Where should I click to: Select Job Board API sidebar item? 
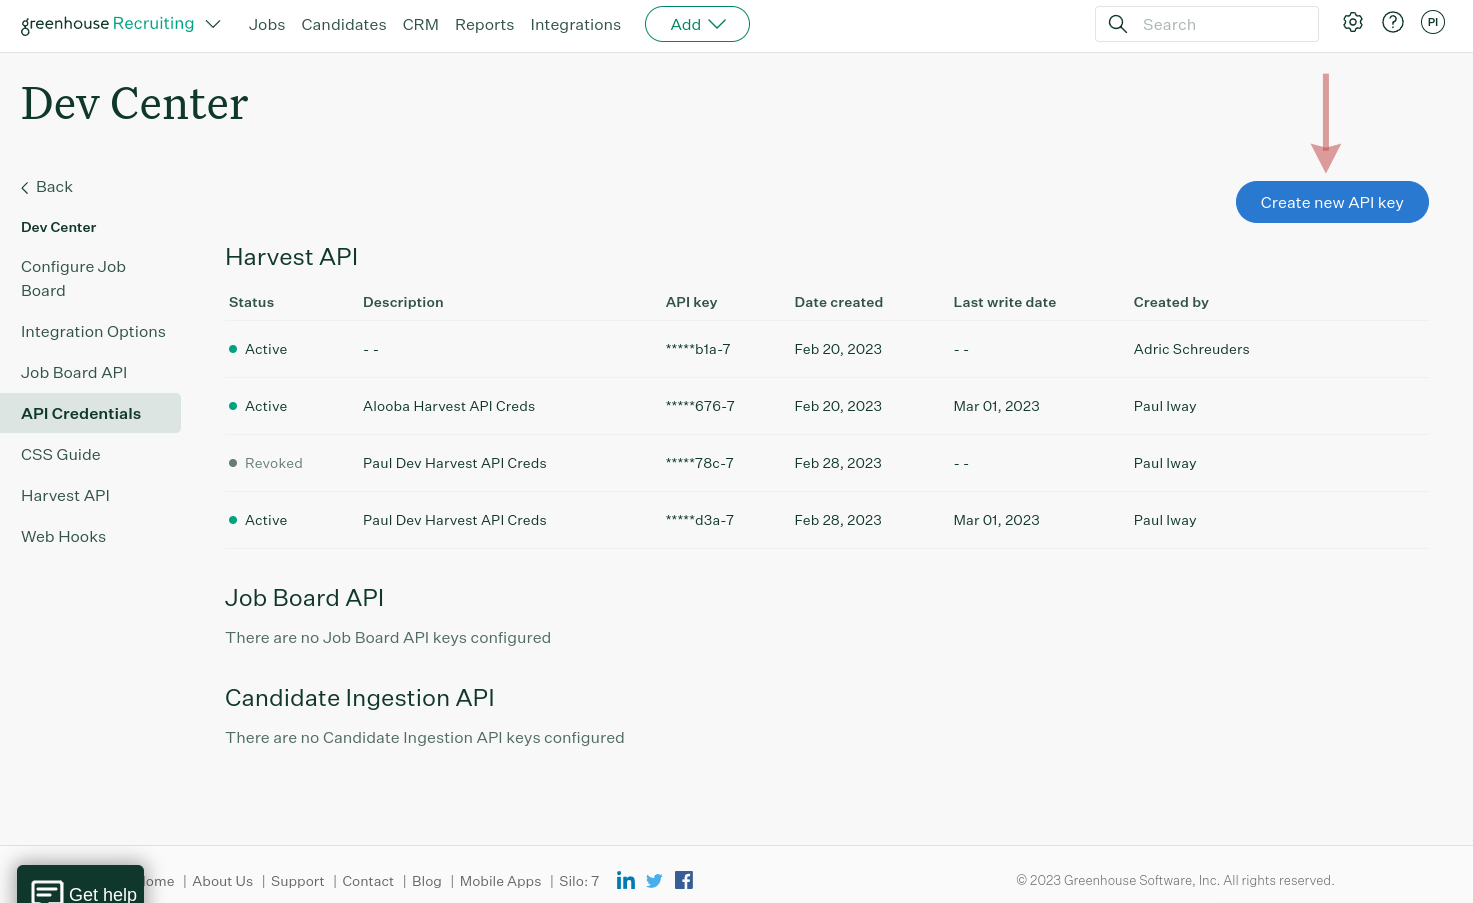(x=74, y=373)
